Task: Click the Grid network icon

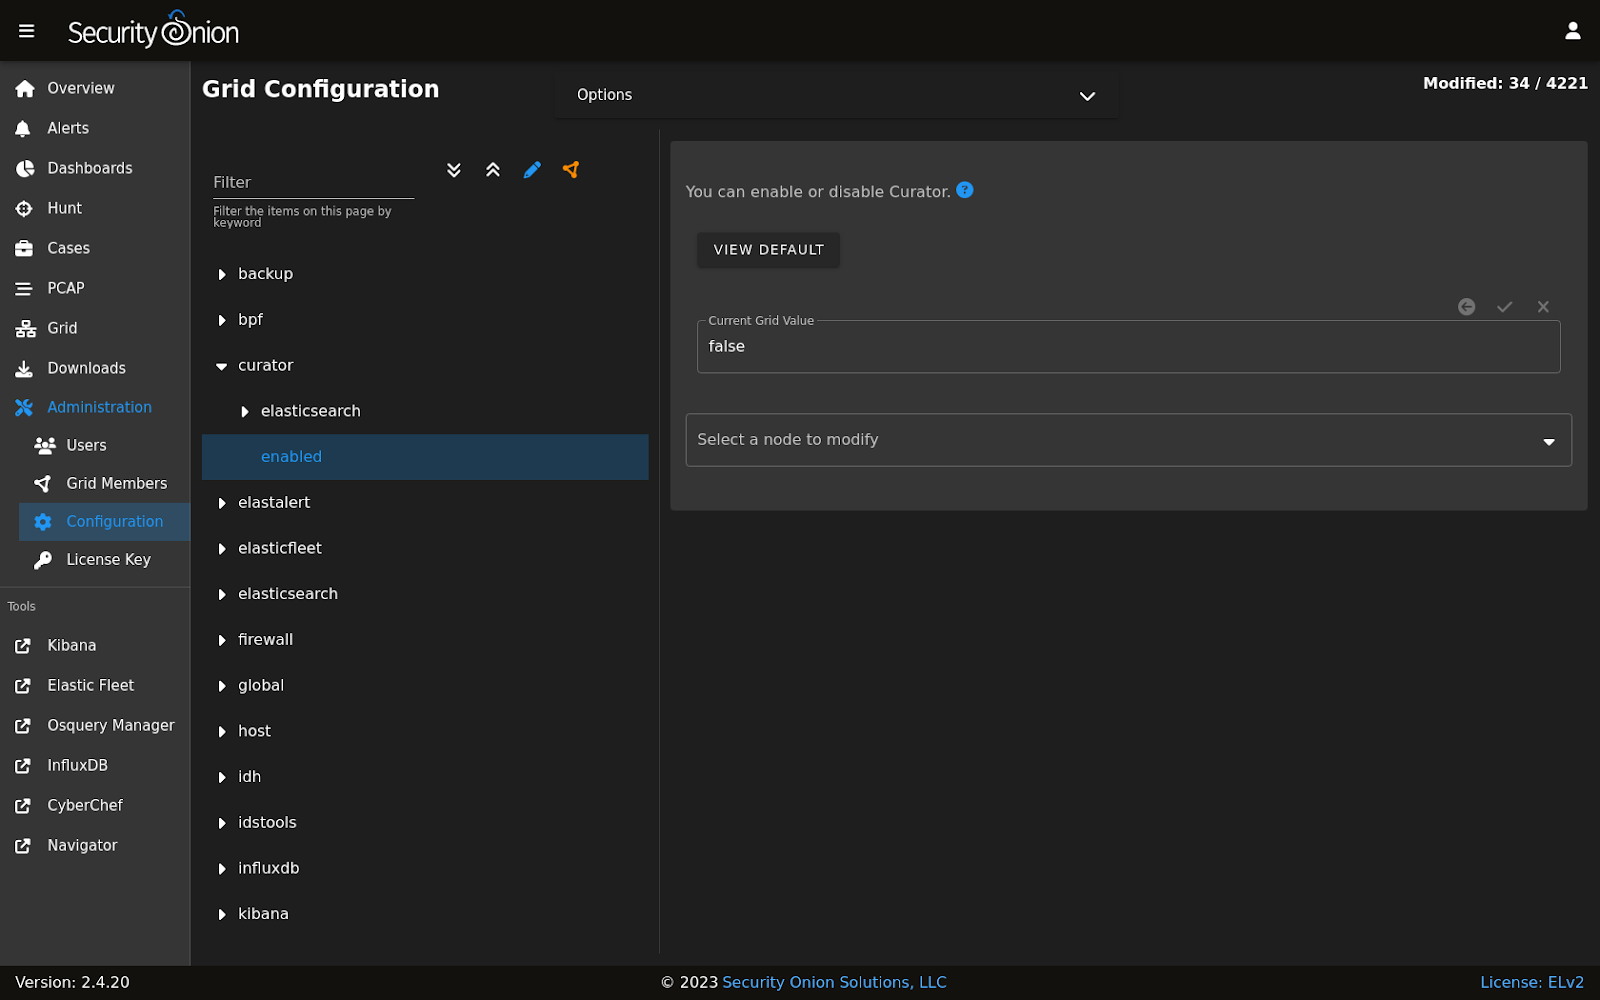Action: [x=26, y=328]
